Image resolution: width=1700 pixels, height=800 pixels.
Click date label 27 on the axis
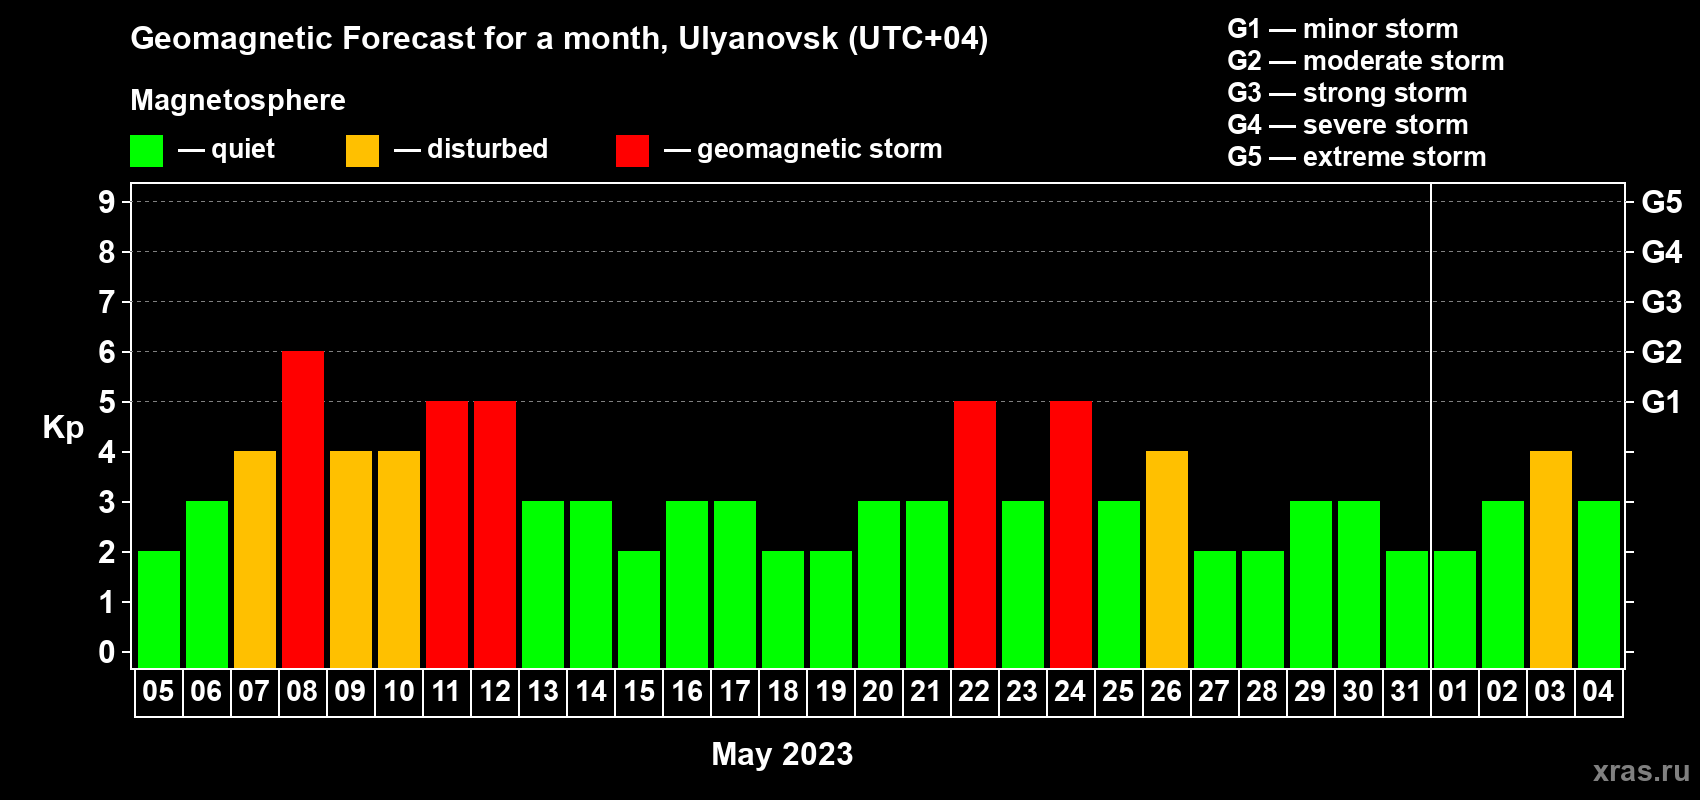coord(1214,692)
